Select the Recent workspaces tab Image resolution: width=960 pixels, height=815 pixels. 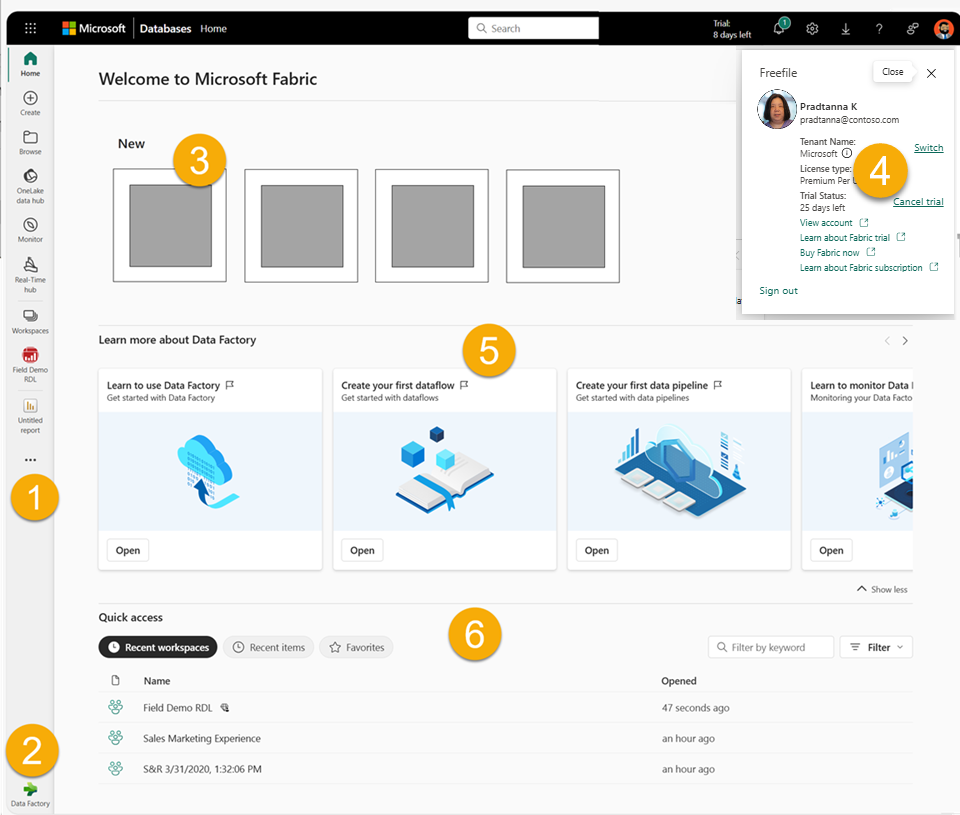(x=158, y=647)
